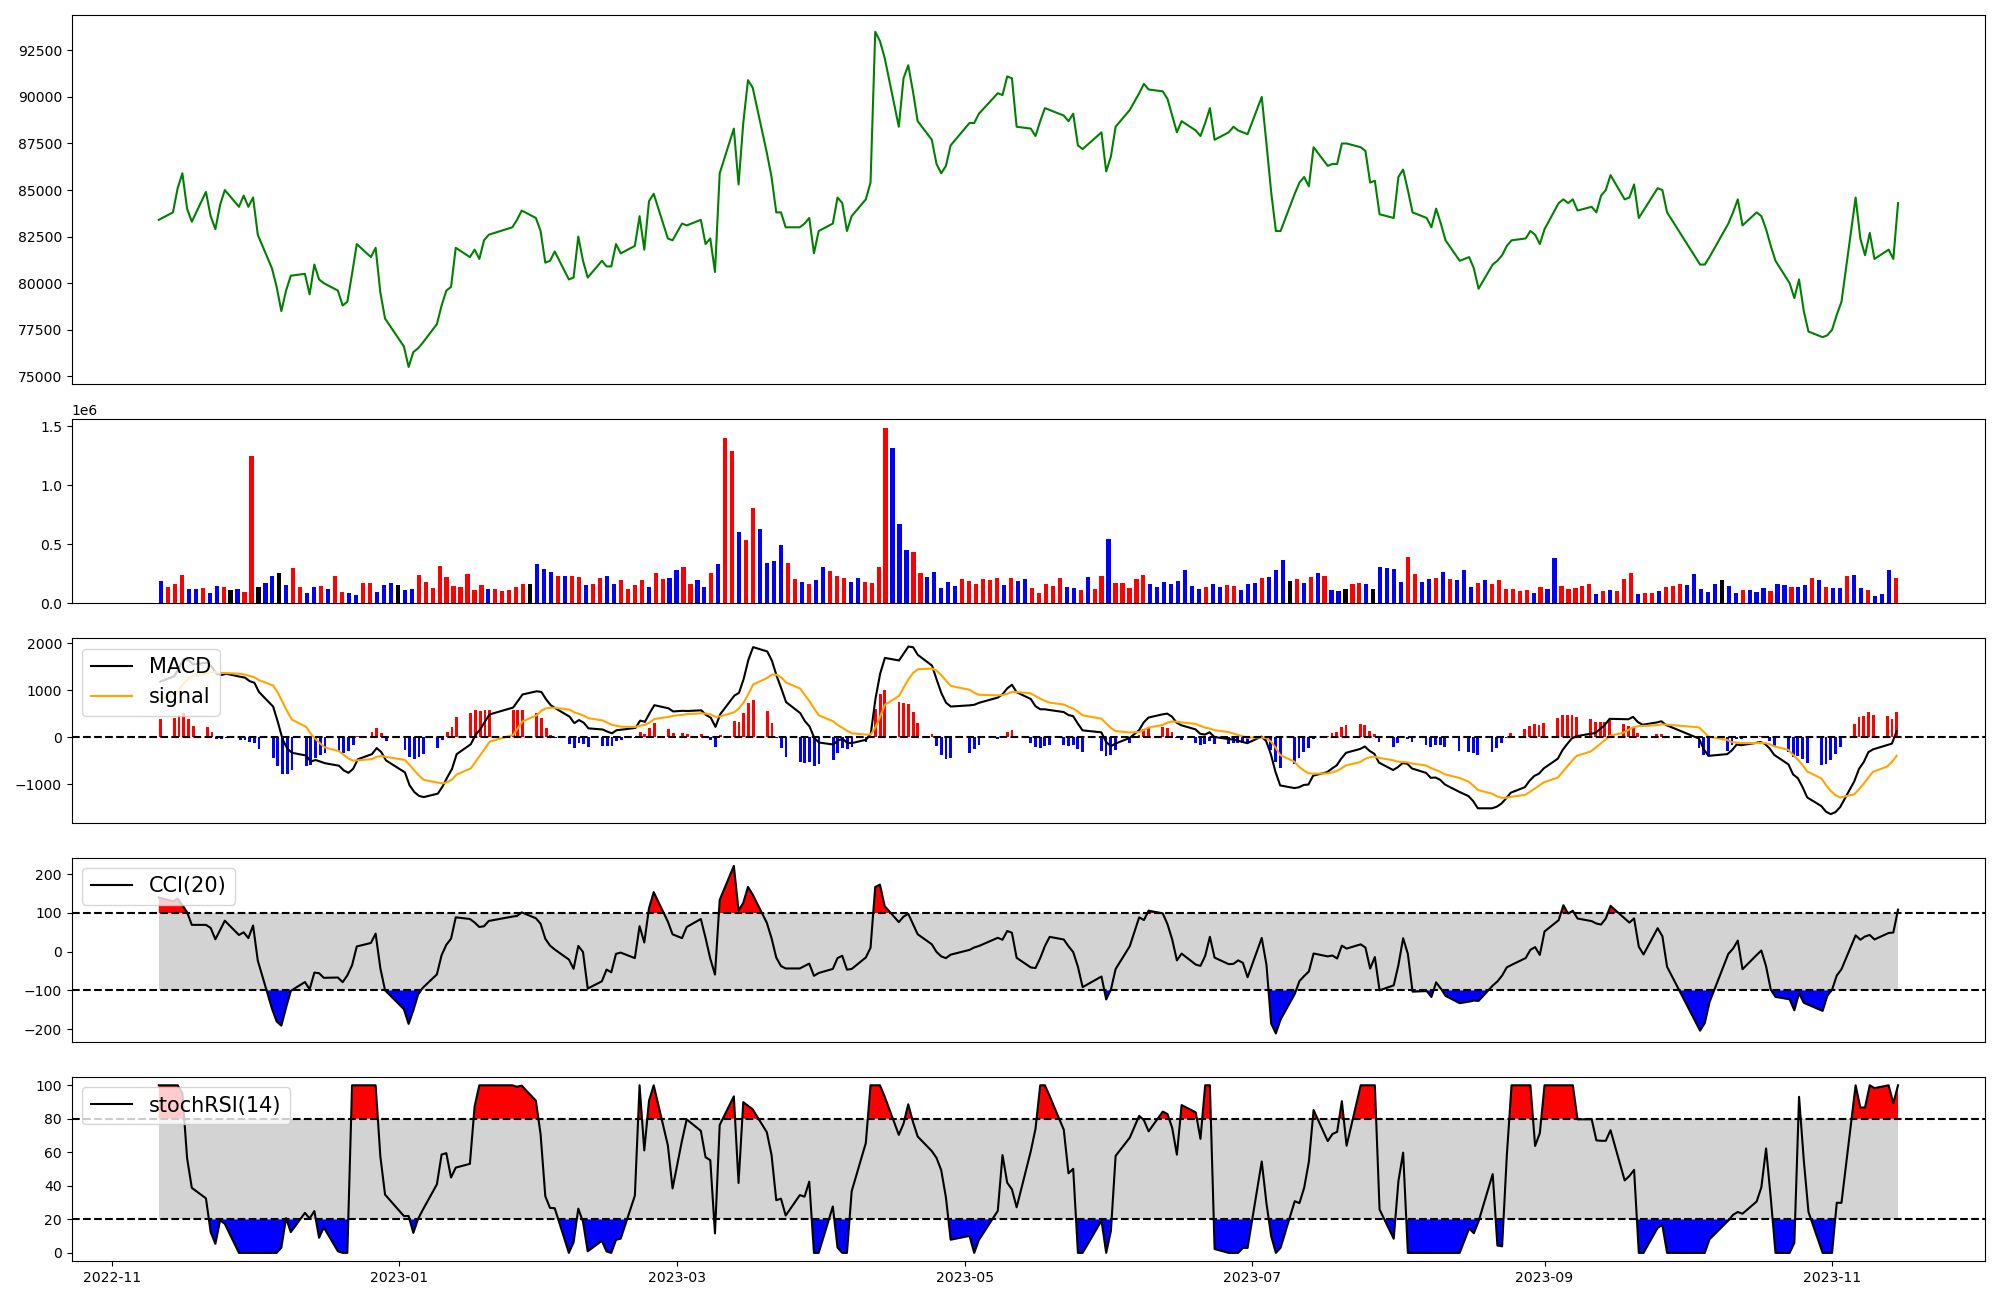The width and height of the screenshot is (2000, 1300).
Task: Click the 2022-11 x-axis date label
Action: pos(112,1277)
